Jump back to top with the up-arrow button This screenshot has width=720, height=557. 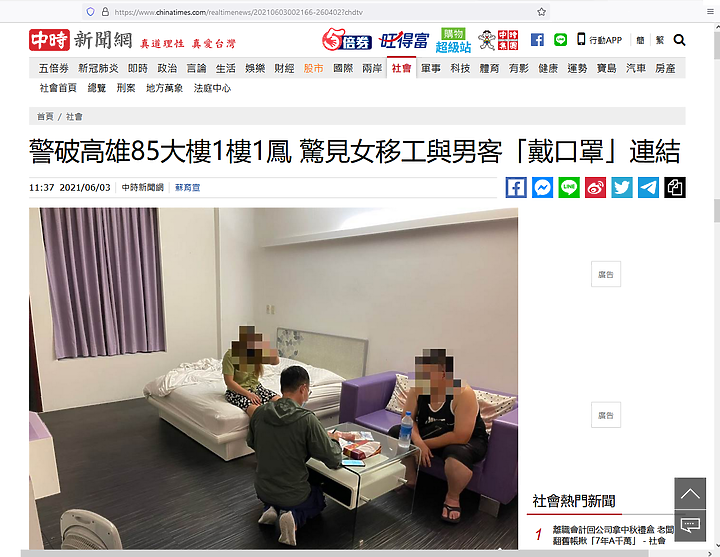click(x=690, y=494)
